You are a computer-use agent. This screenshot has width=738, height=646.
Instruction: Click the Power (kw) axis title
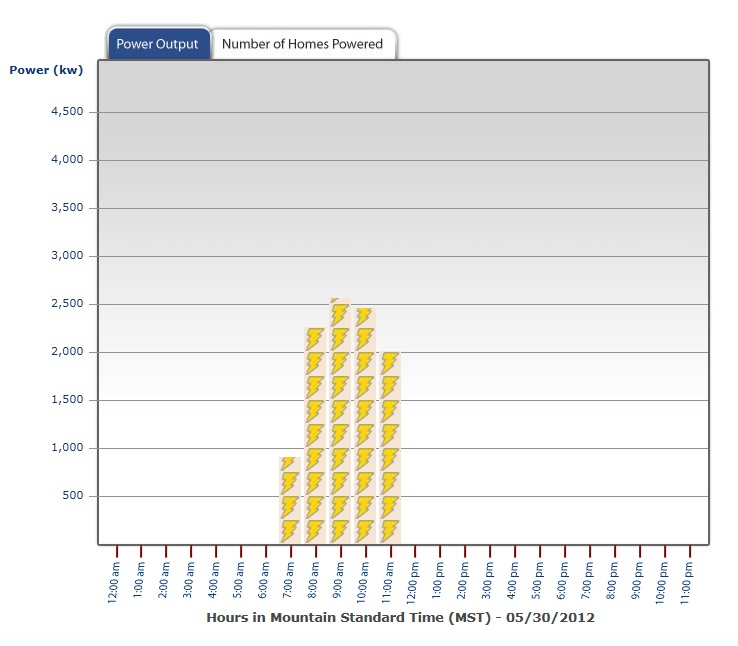coord(46,70)
